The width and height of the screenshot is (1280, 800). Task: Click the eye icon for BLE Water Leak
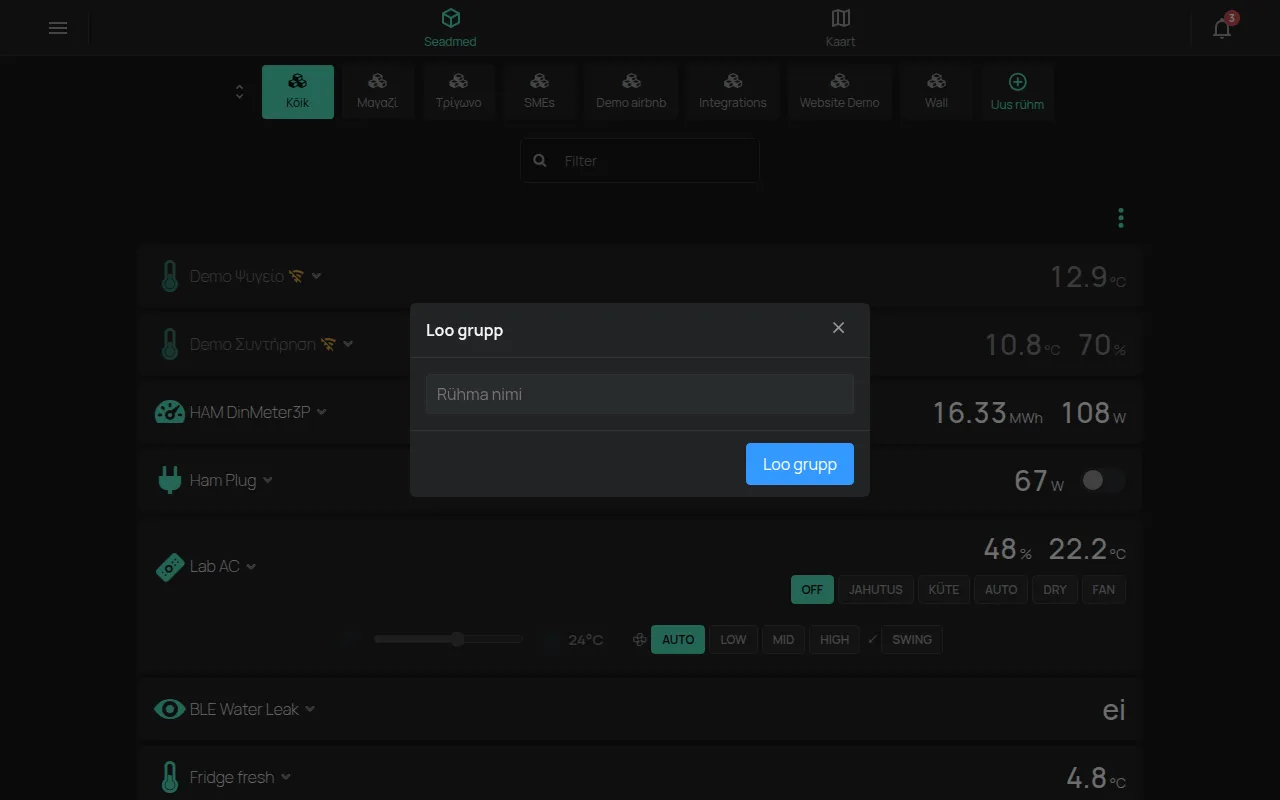pyautogui.click(x=170, y=709)
